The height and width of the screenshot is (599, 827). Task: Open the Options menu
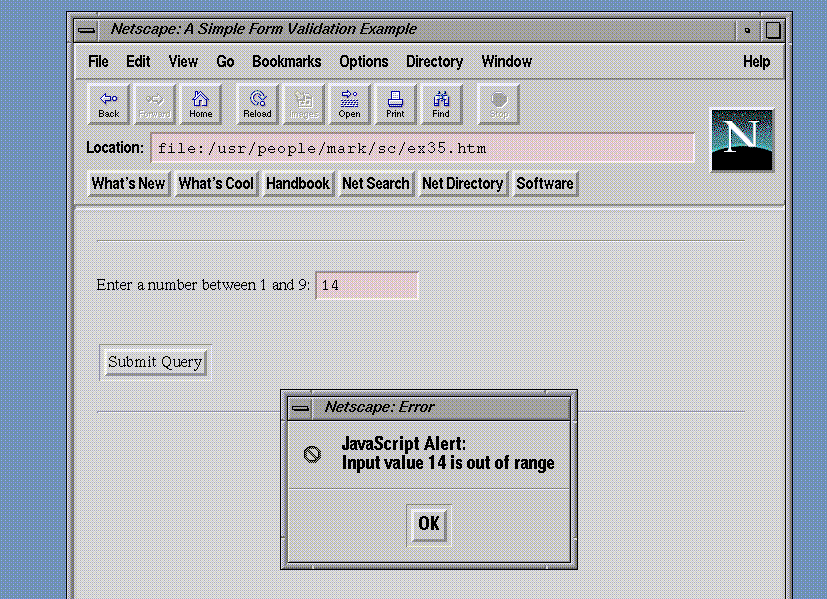363,62
